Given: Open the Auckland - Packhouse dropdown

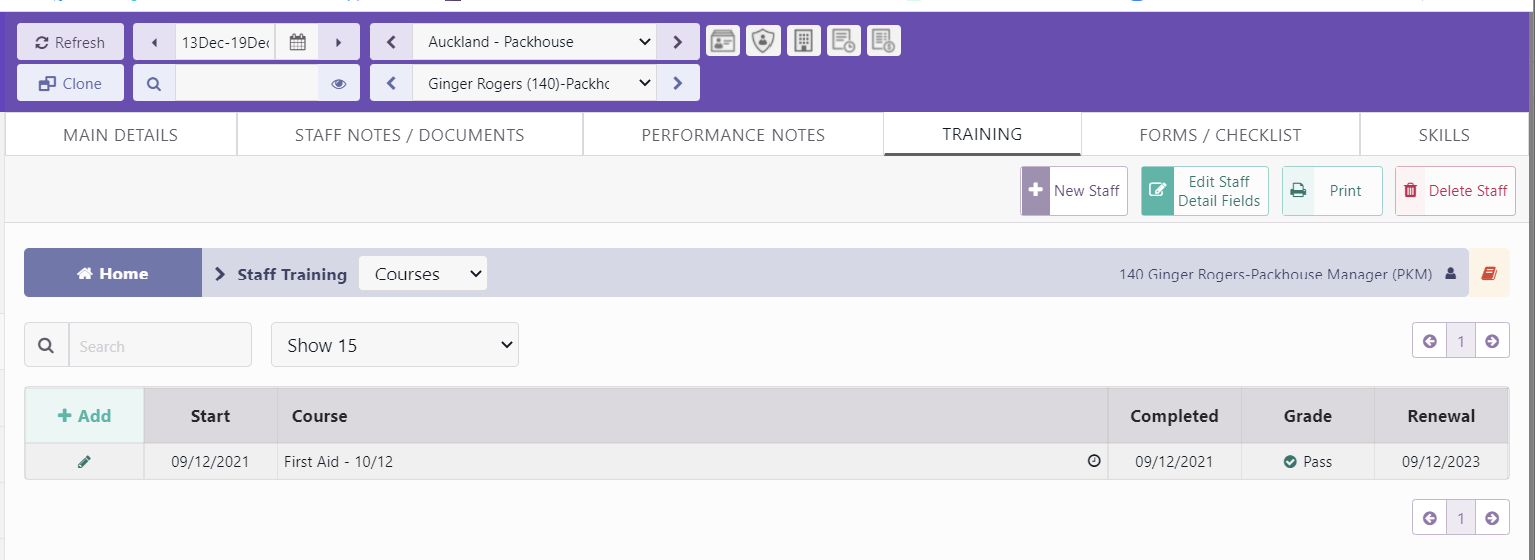Looking at the screenshot, I should pyautogui.click(x=535, y=42).
